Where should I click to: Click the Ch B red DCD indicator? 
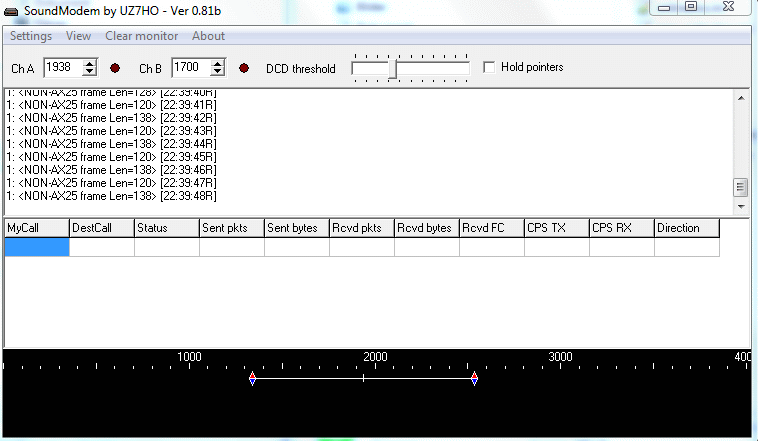coord(244,68)
